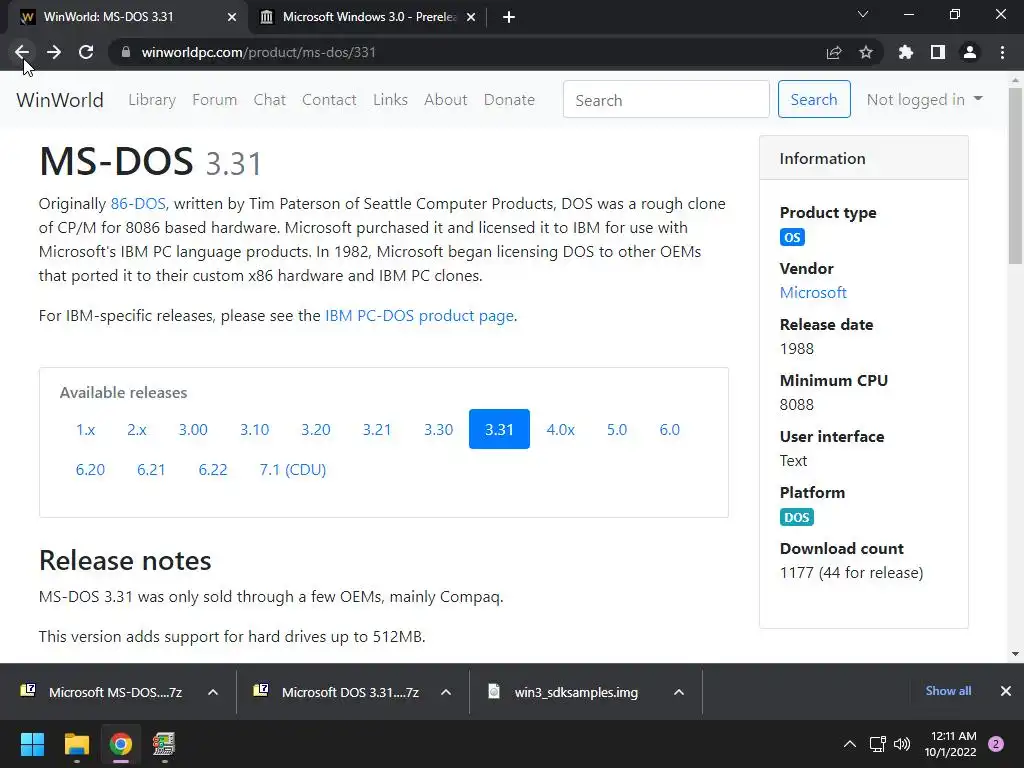Open the Chrome extensions puzzle icon
Screen dimensions: 1024x768
click(x=906, y=52)
